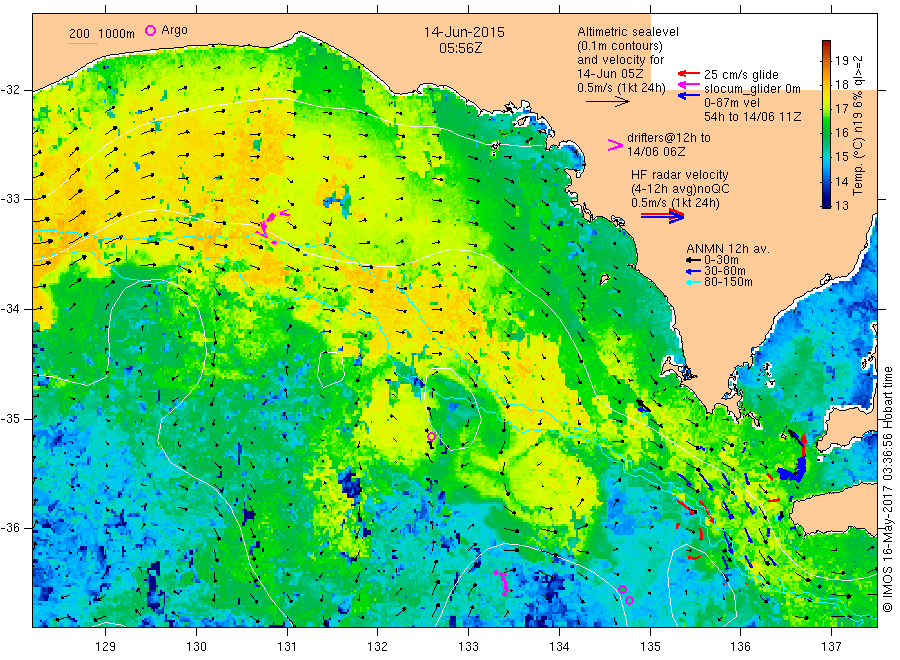The image size is (900, 660).
Task: Click the 133 longitude axis label
Action: pos(468,646)
